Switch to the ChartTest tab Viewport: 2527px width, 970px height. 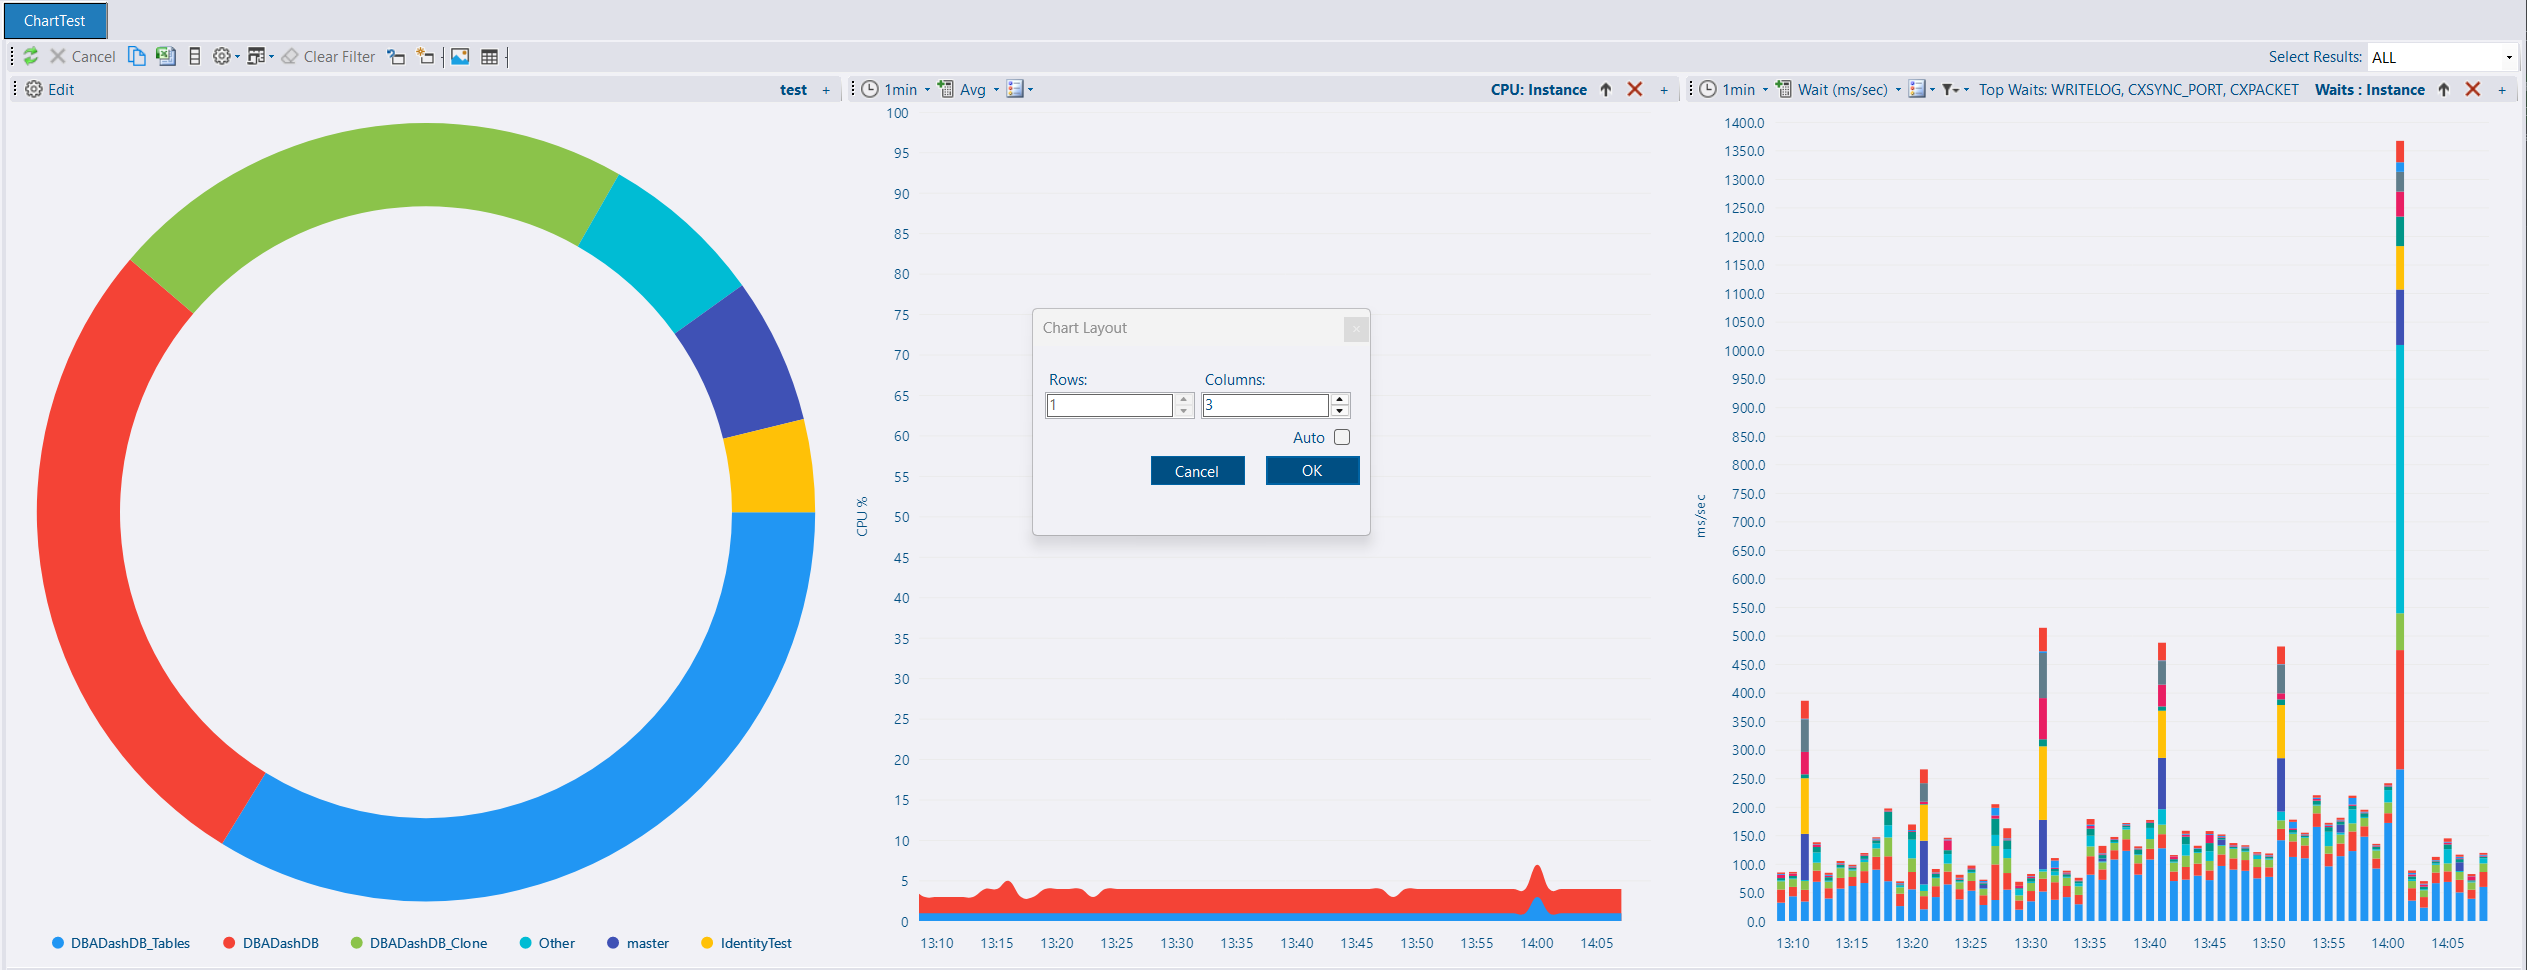coord(55,21)
